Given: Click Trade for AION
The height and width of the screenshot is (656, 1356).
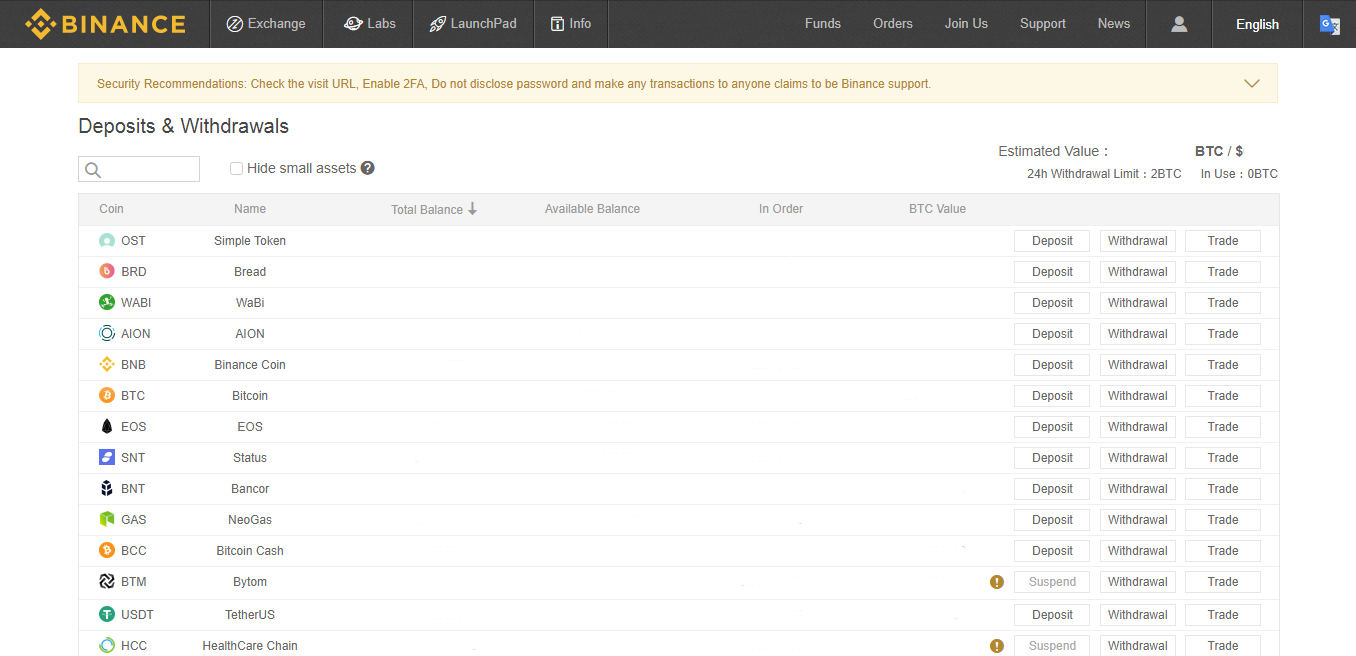Looking at the screenshot, I should pyautogui.click(x=1223, y=334).
